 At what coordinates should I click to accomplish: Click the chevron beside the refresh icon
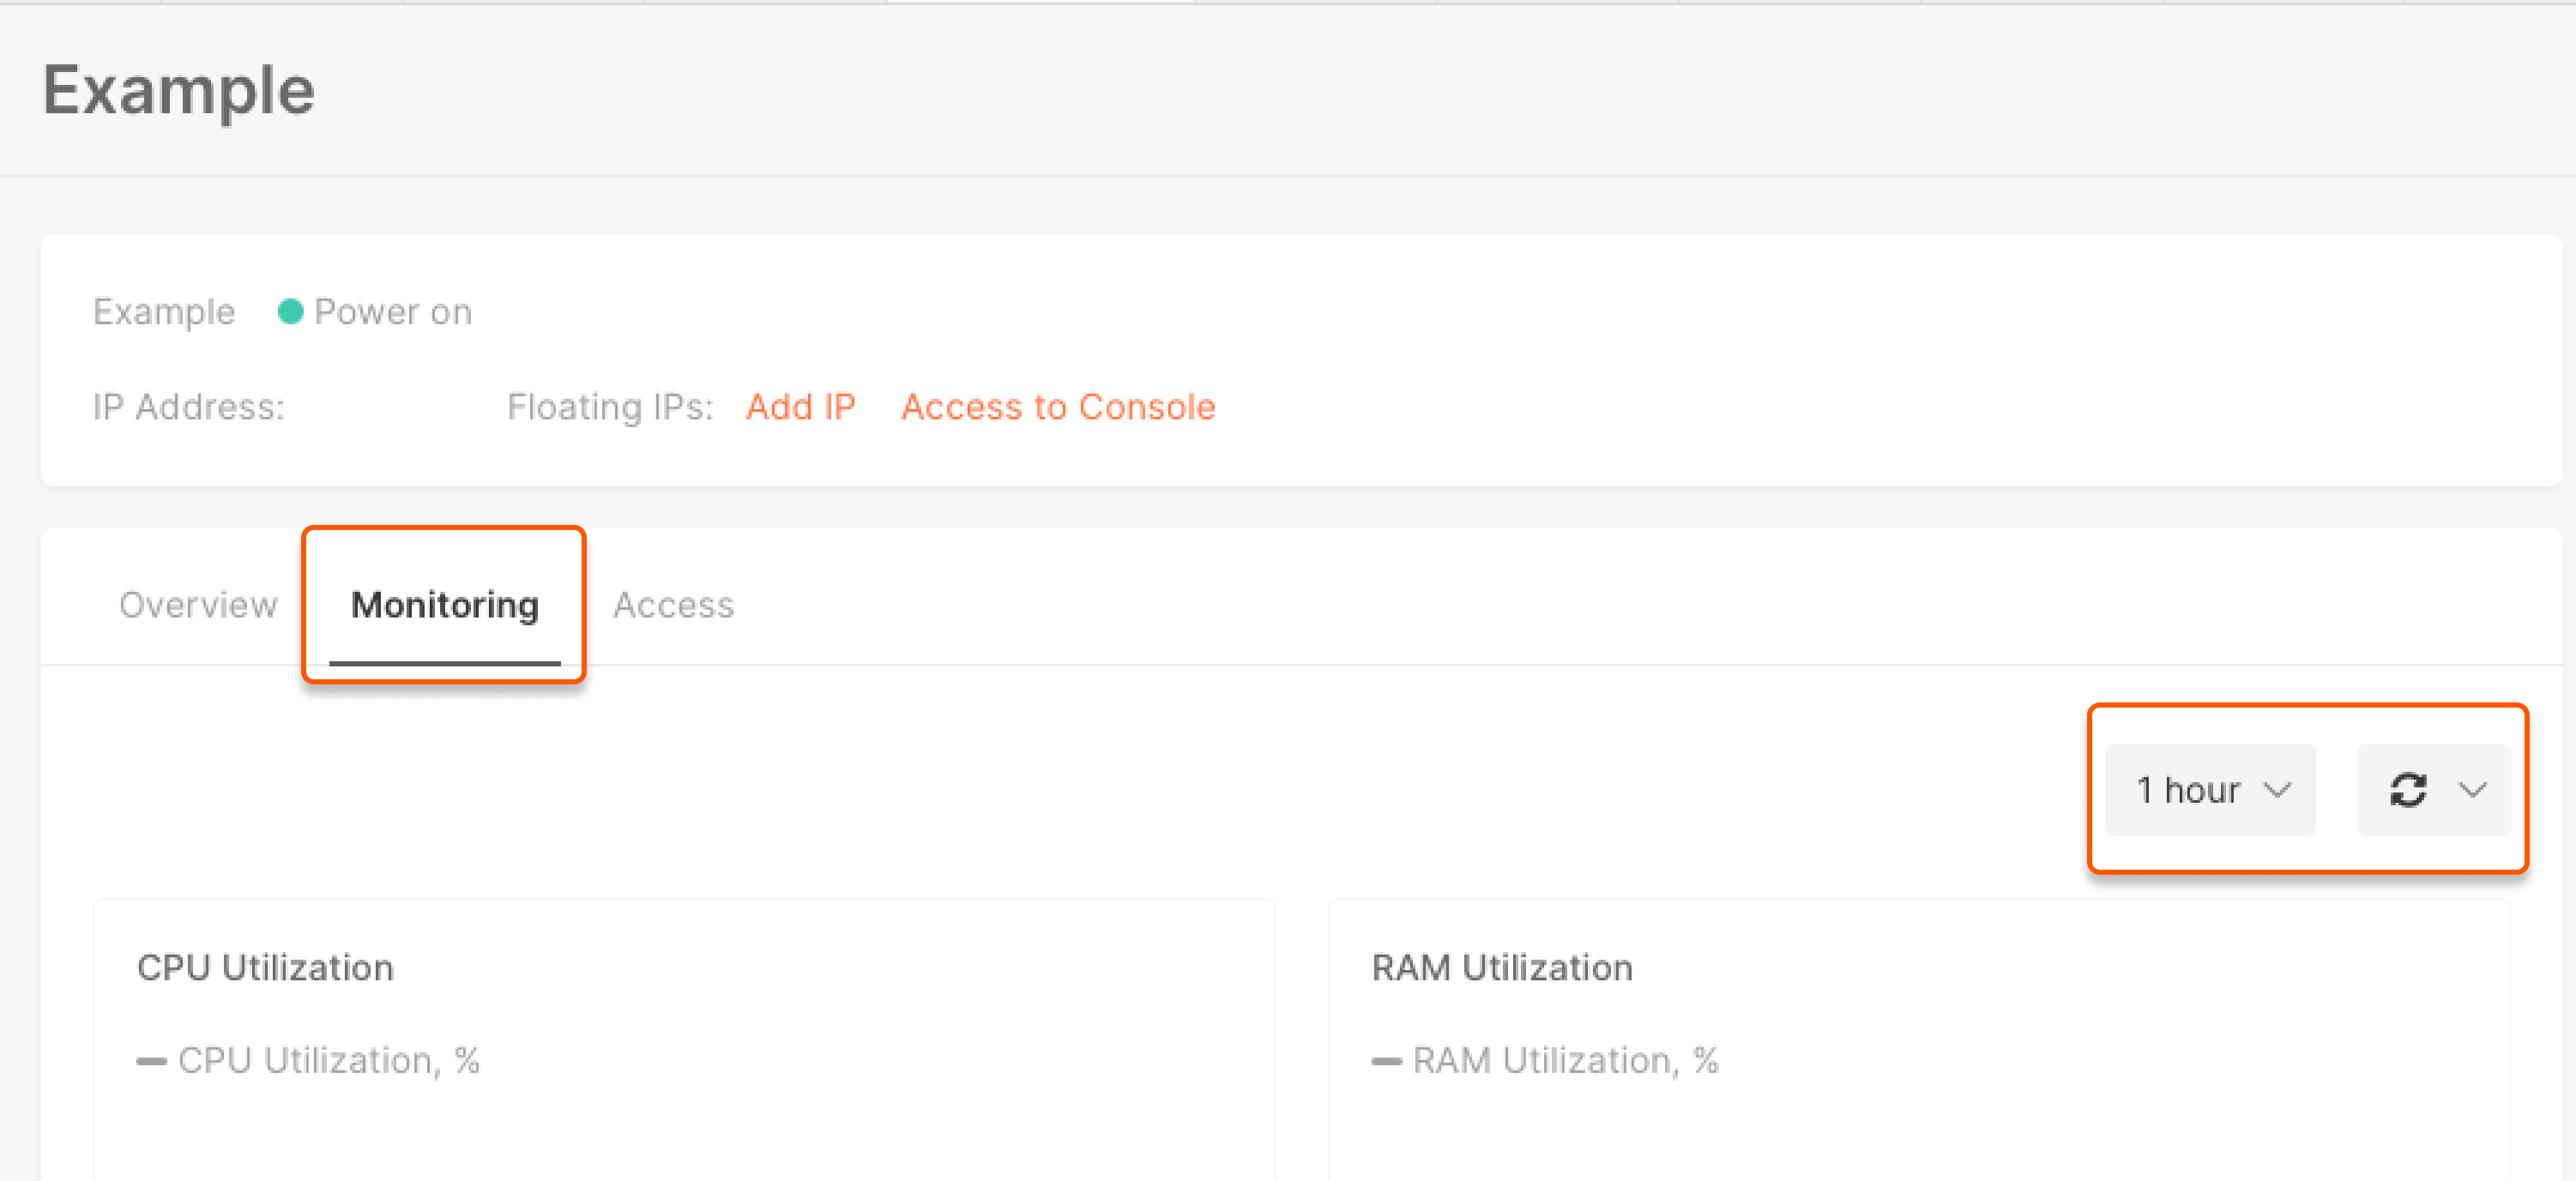coord(2473,790)
